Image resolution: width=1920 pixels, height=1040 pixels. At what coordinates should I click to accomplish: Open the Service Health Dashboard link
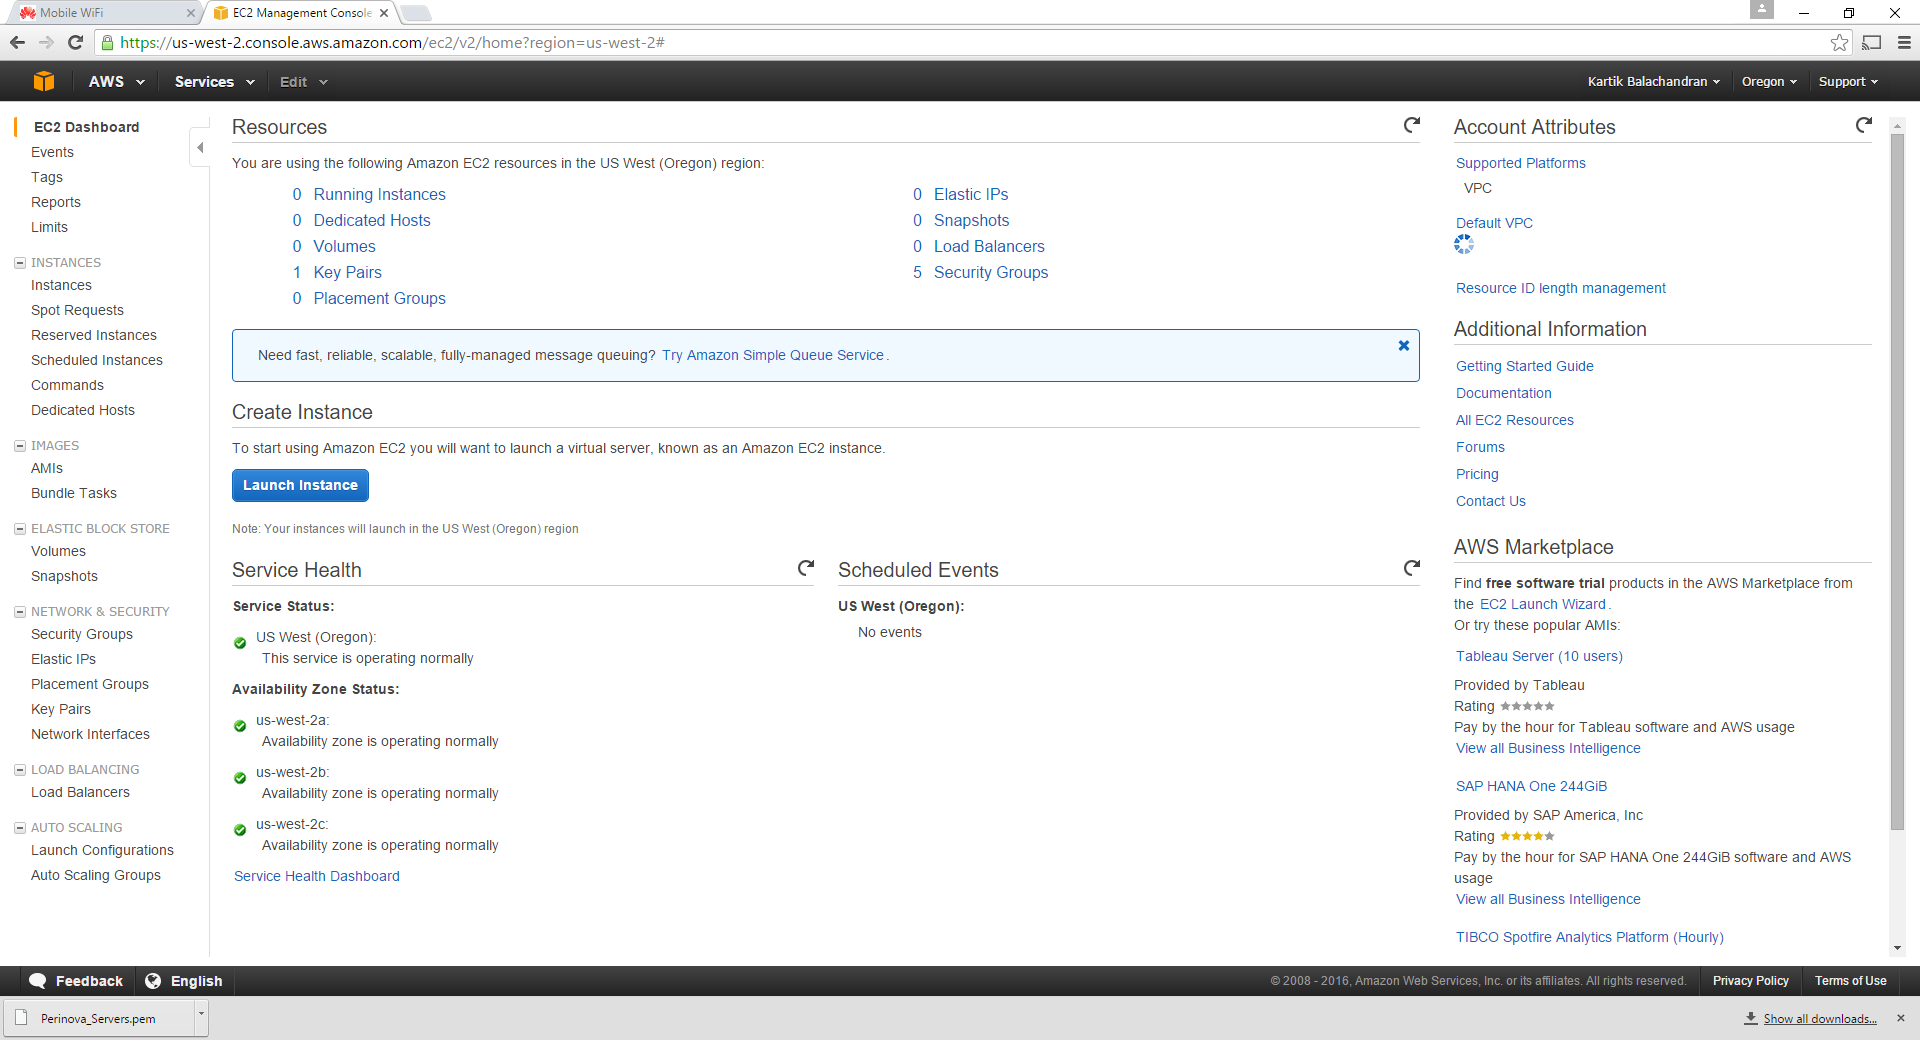click(317, 876)
